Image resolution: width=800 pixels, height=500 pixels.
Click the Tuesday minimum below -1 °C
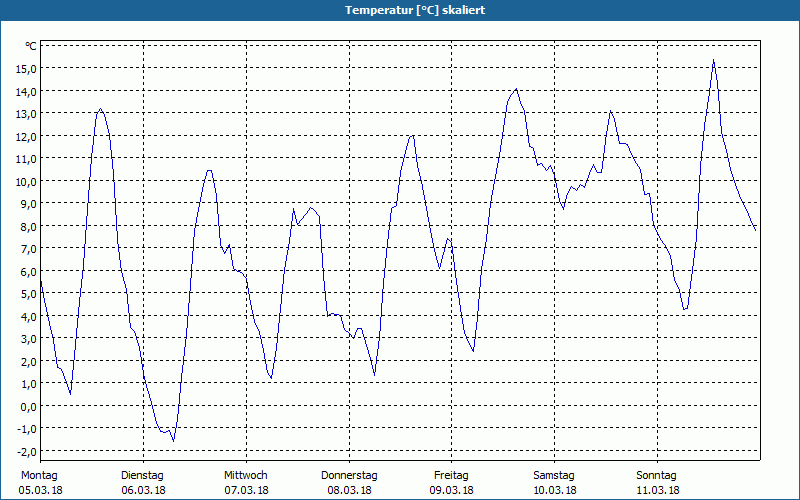[x=173, y=440]
